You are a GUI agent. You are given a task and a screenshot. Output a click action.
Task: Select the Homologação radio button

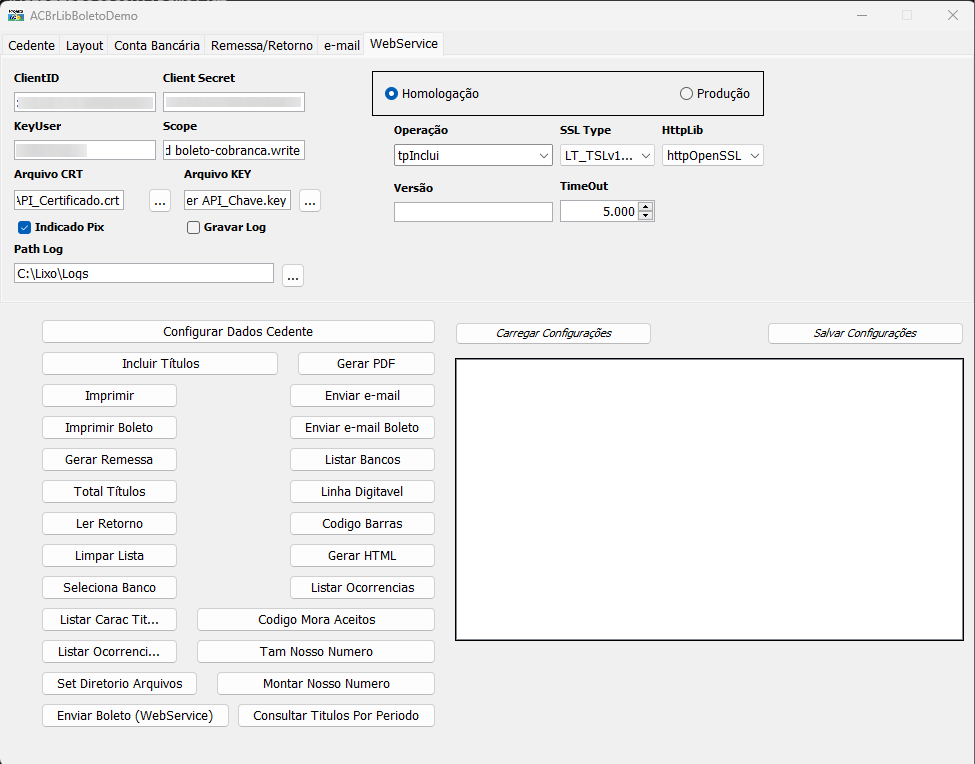(391, 94)
